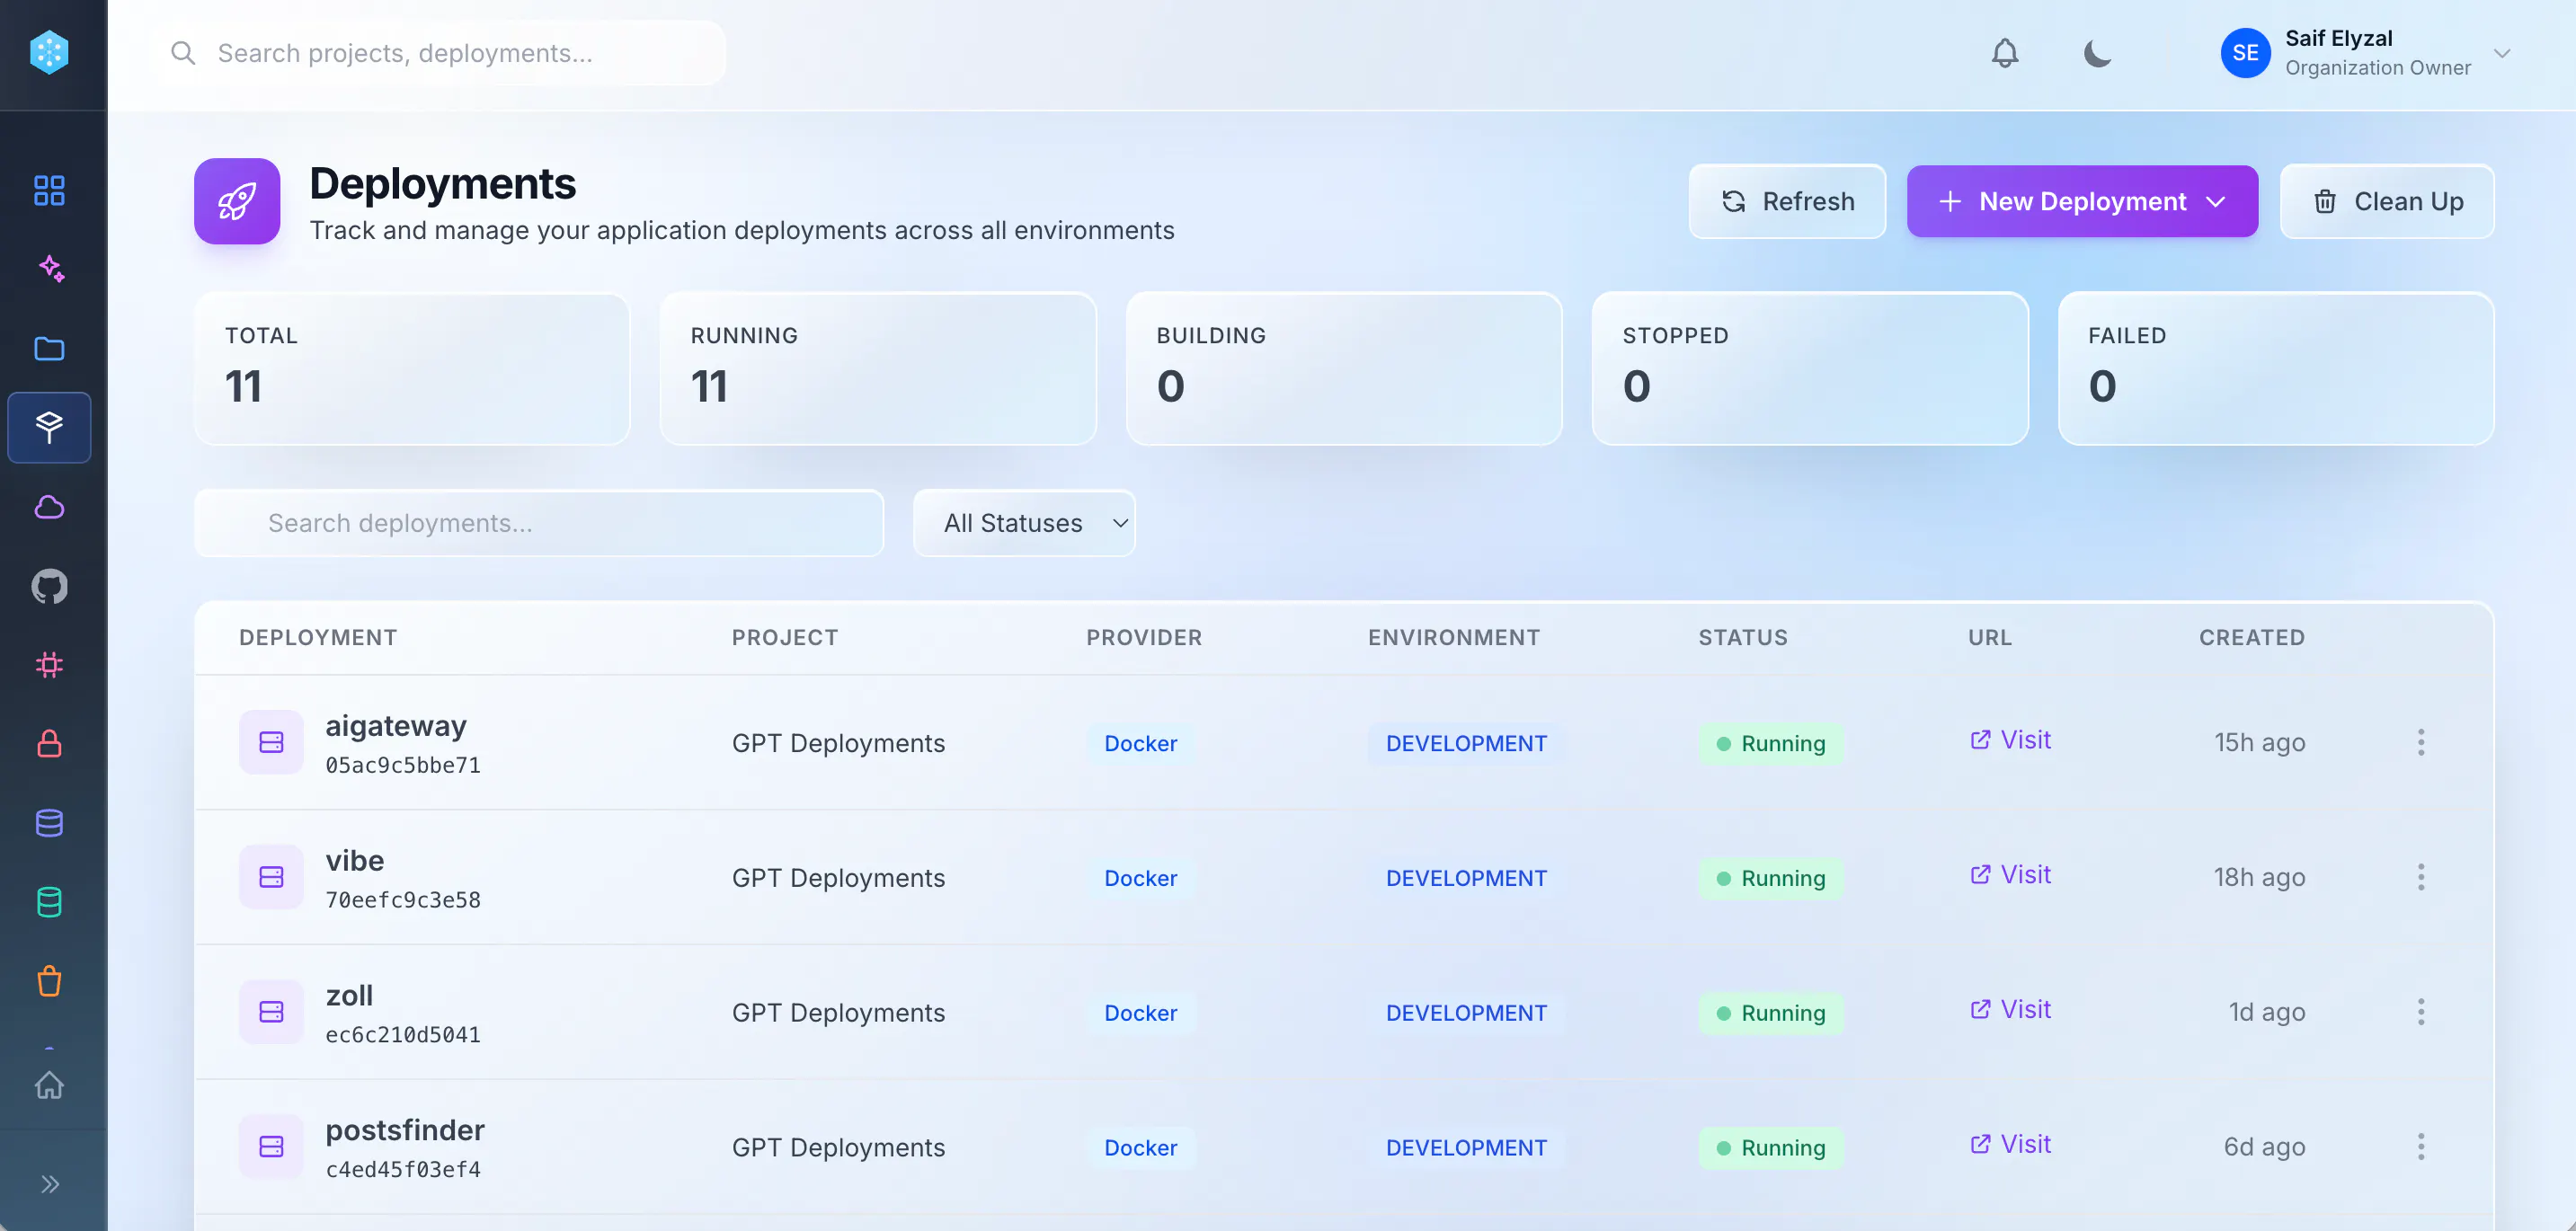Click the ENVIRONMENT column header
The height and width of the screenshot is (1231, 2576).
point(1454,637)
